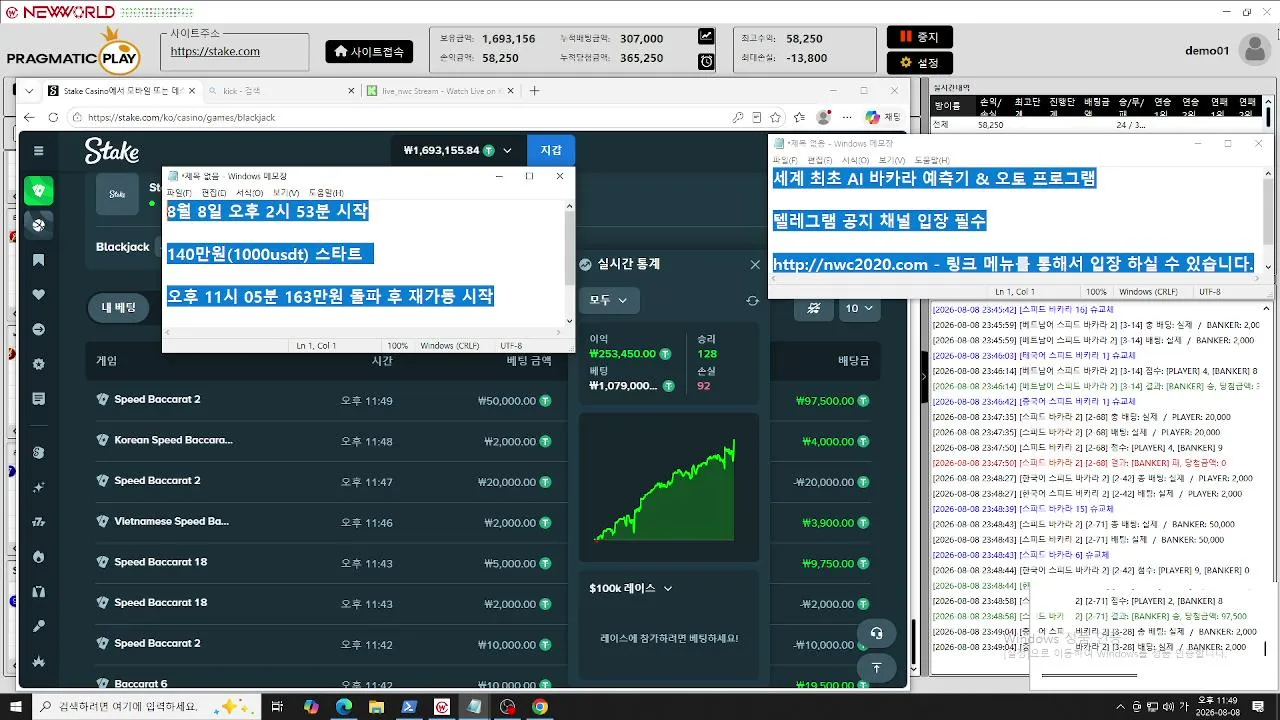Open Chrome from the taskbar

(540, 707)
